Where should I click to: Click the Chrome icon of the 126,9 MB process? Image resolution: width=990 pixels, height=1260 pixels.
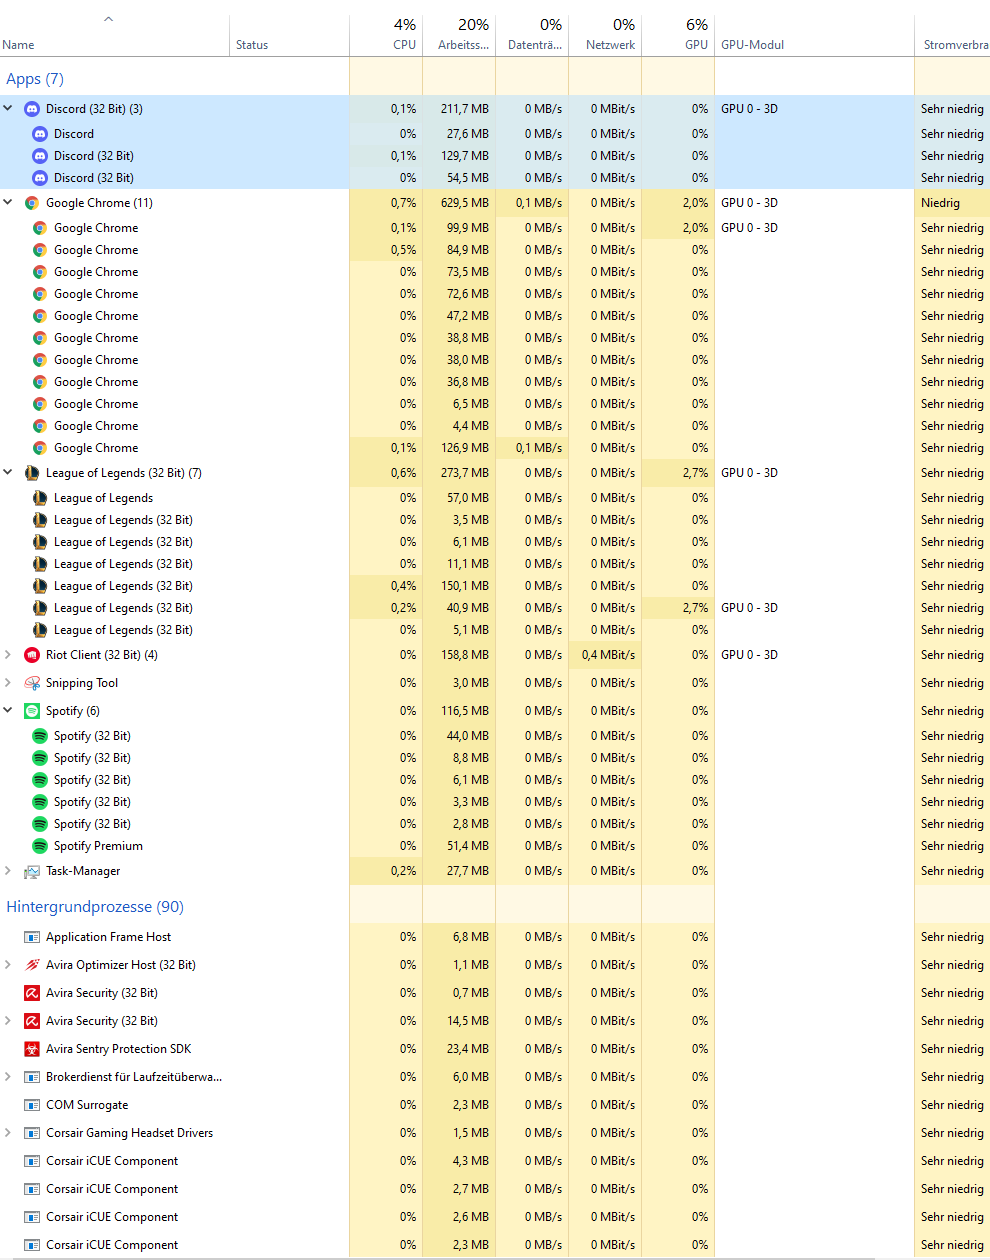[x=40, y=448]
